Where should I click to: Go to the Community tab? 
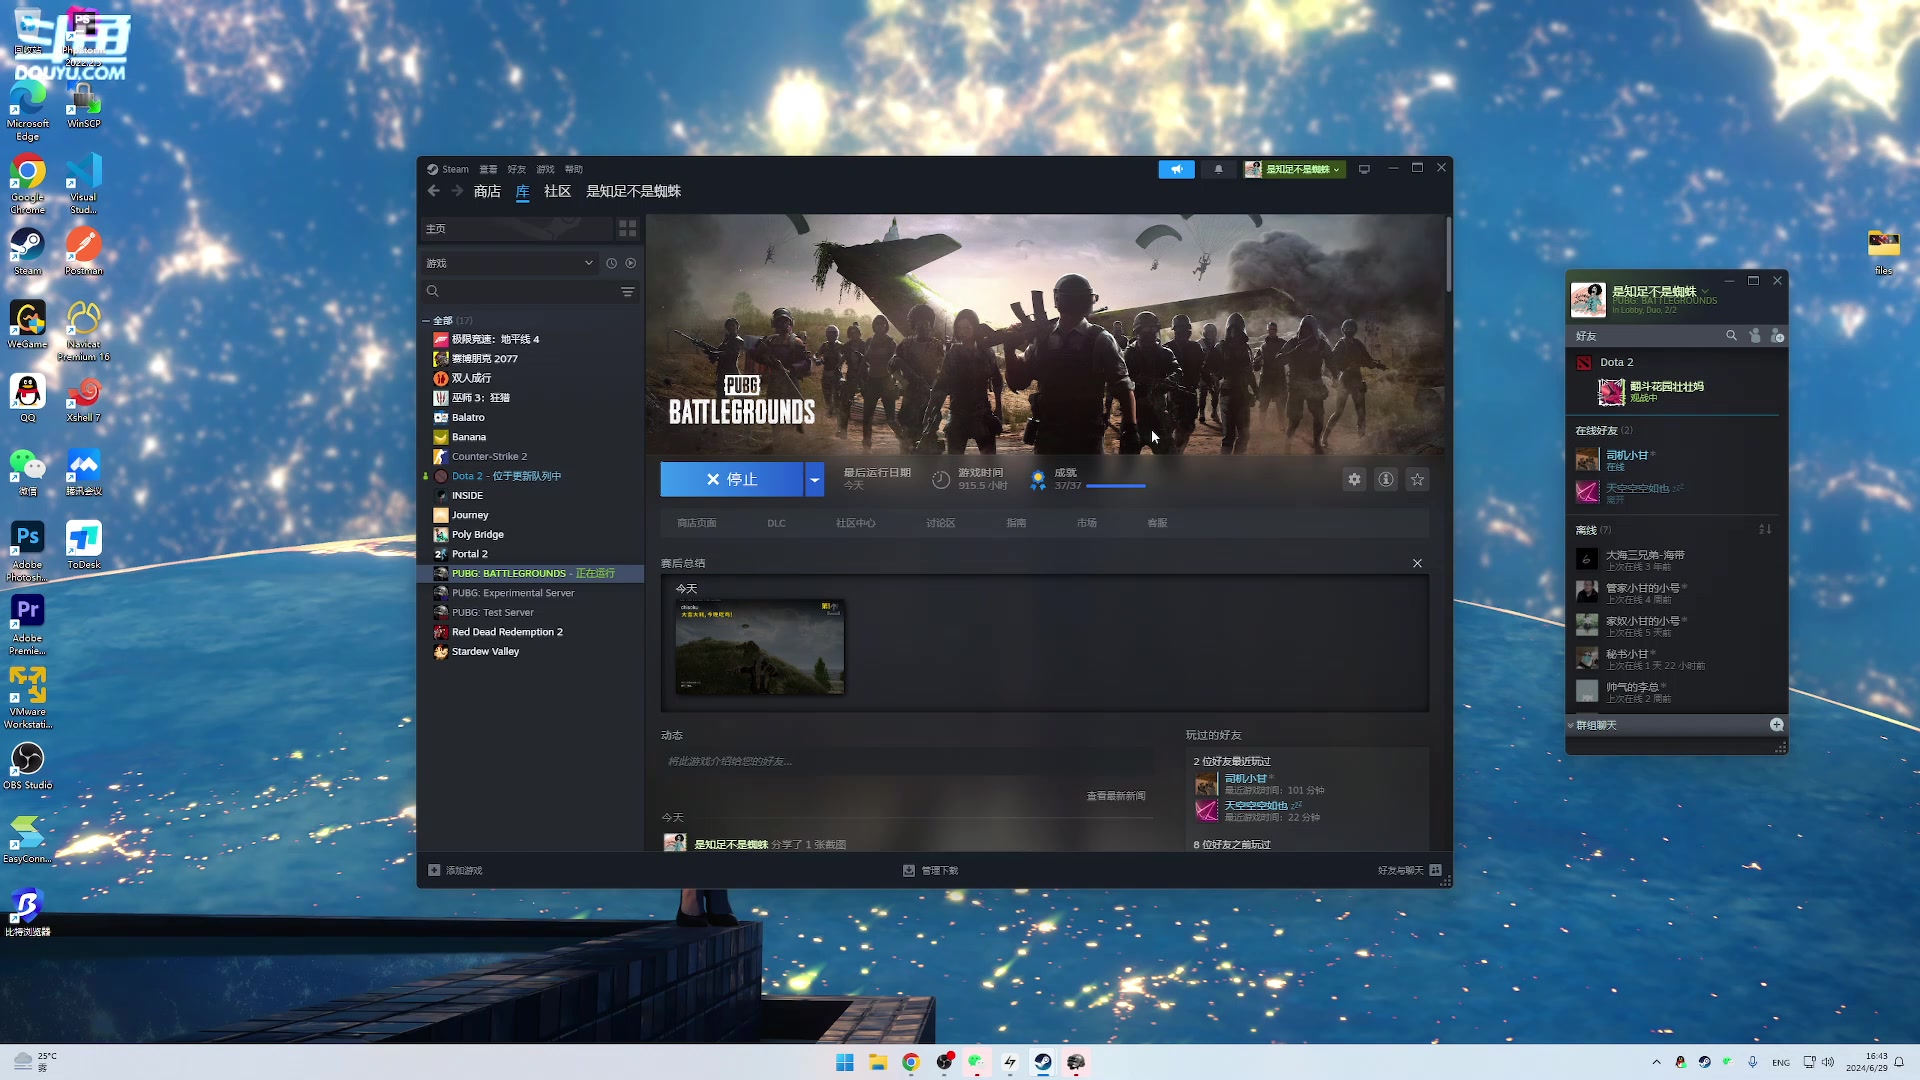(557, 191)
